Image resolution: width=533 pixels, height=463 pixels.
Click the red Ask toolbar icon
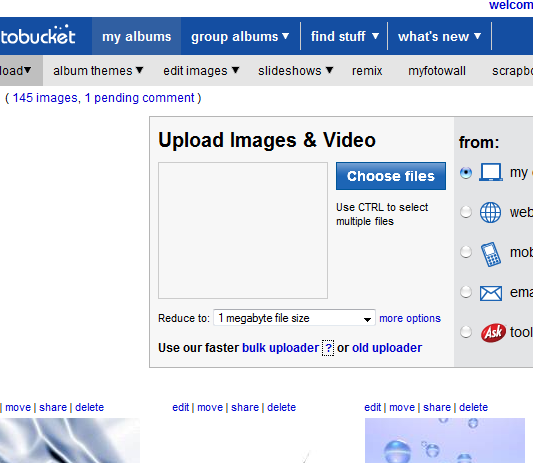click(x=493, y=332)
